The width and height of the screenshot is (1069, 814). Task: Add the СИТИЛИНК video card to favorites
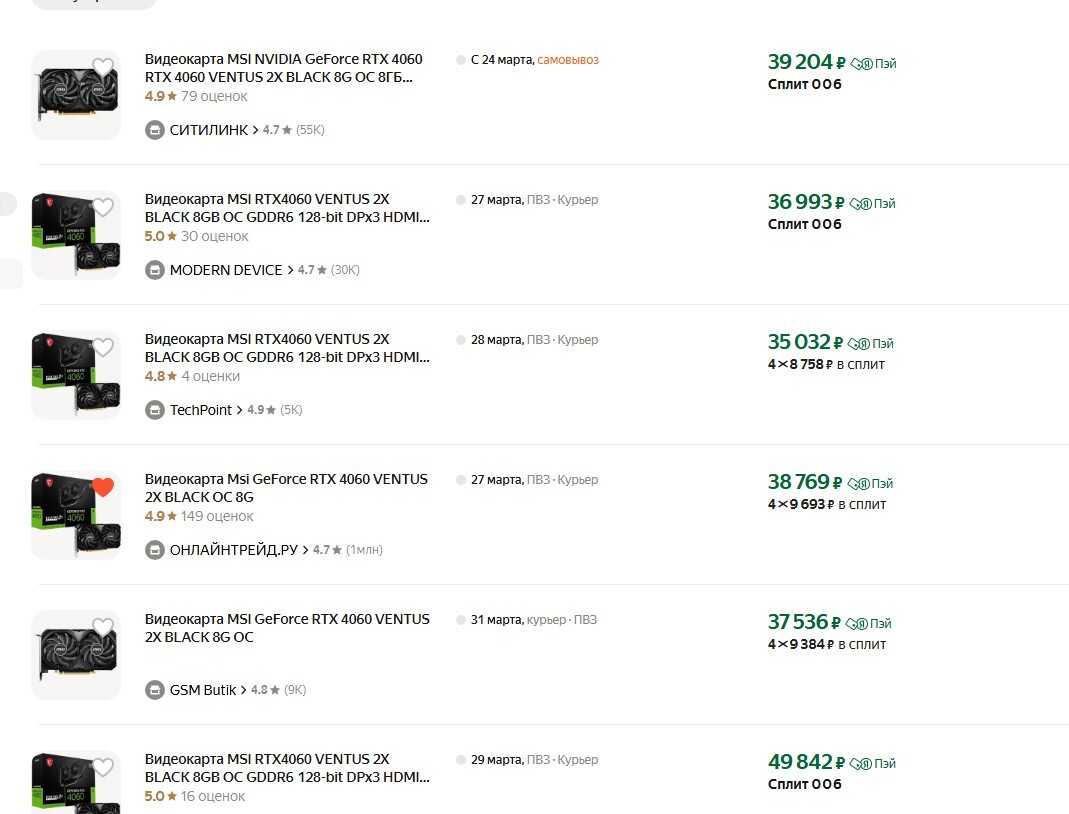click(102, 68)
